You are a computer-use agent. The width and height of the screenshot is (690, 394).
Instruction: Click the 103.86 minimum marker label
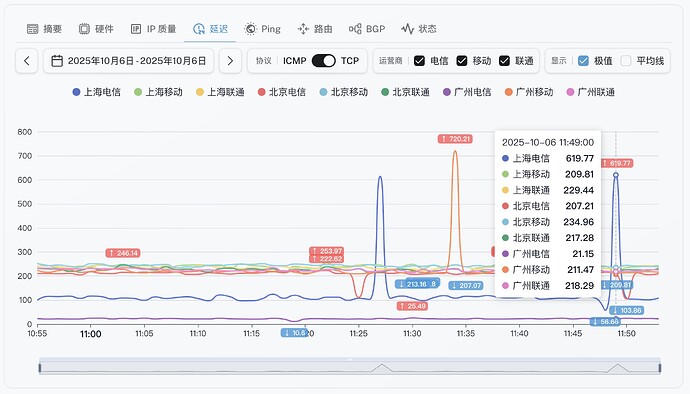[x=627, y=310]
